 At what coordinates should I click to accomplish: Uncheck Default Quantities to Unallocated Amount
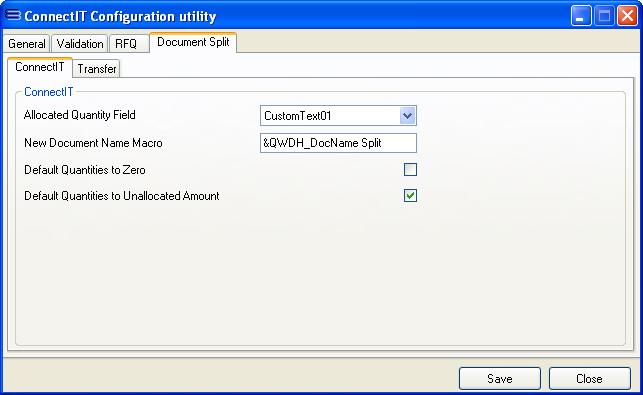[x=410, y=196]
